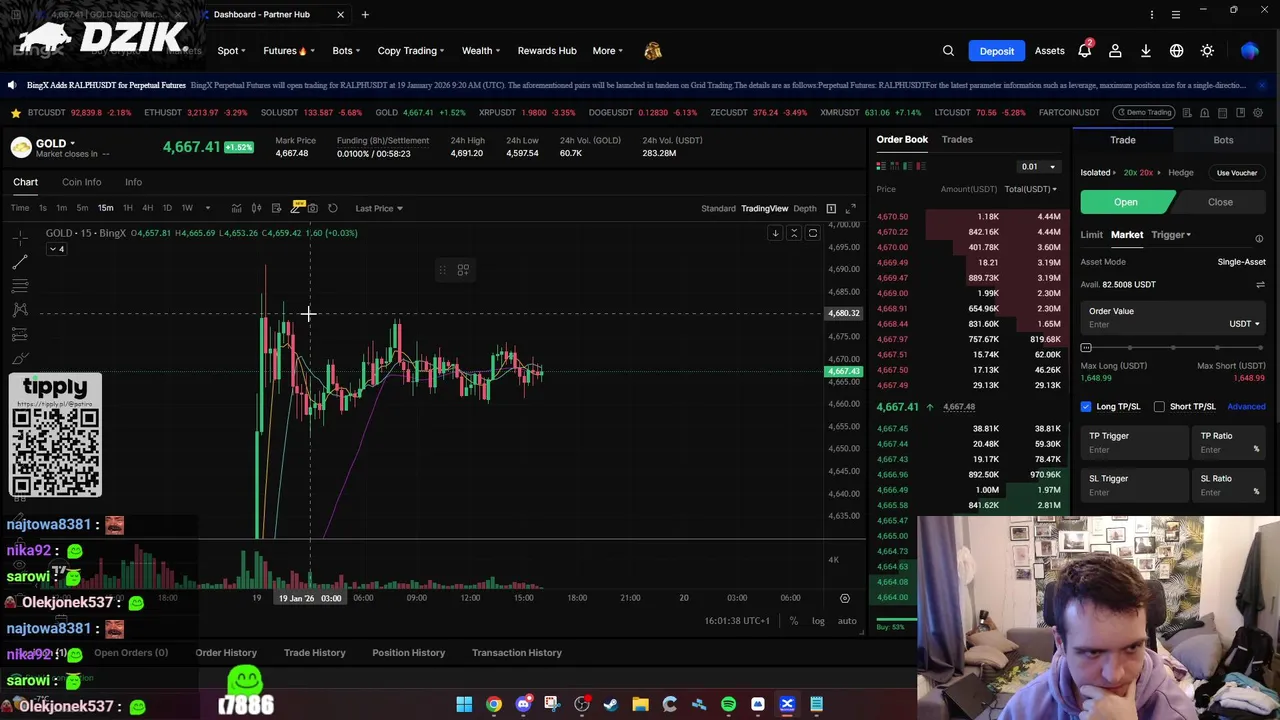Open Spotify from the taskbar
The height and width of the screenshot is (720, 1280).
point(728,705)
